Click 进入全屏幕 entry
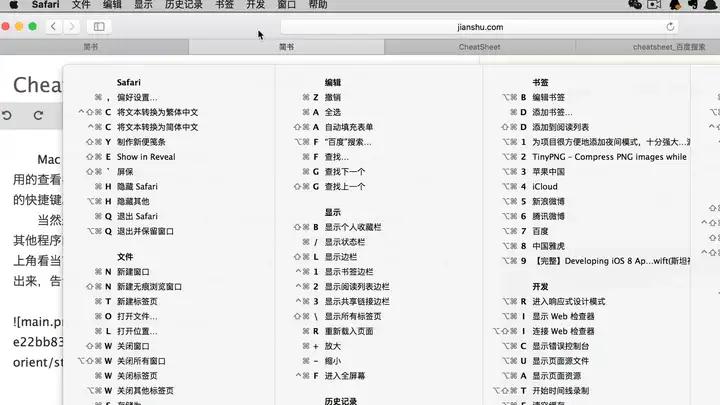The image size is (720, 405). [345, 376]
